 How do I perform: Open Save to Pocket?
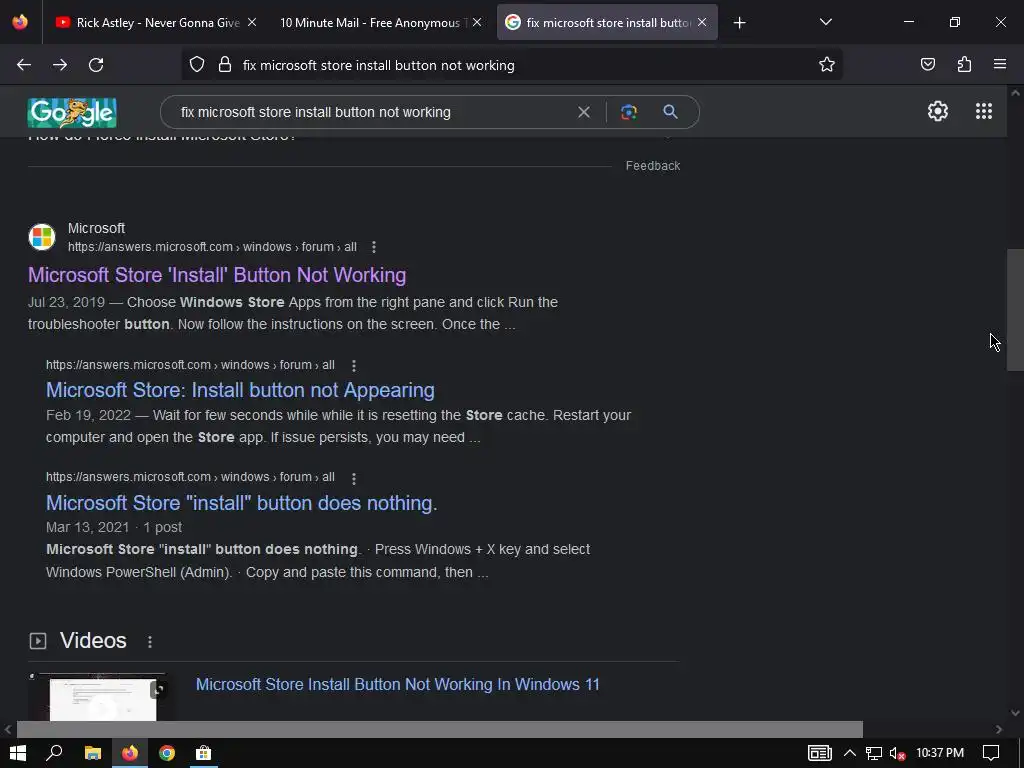point(927,65)
